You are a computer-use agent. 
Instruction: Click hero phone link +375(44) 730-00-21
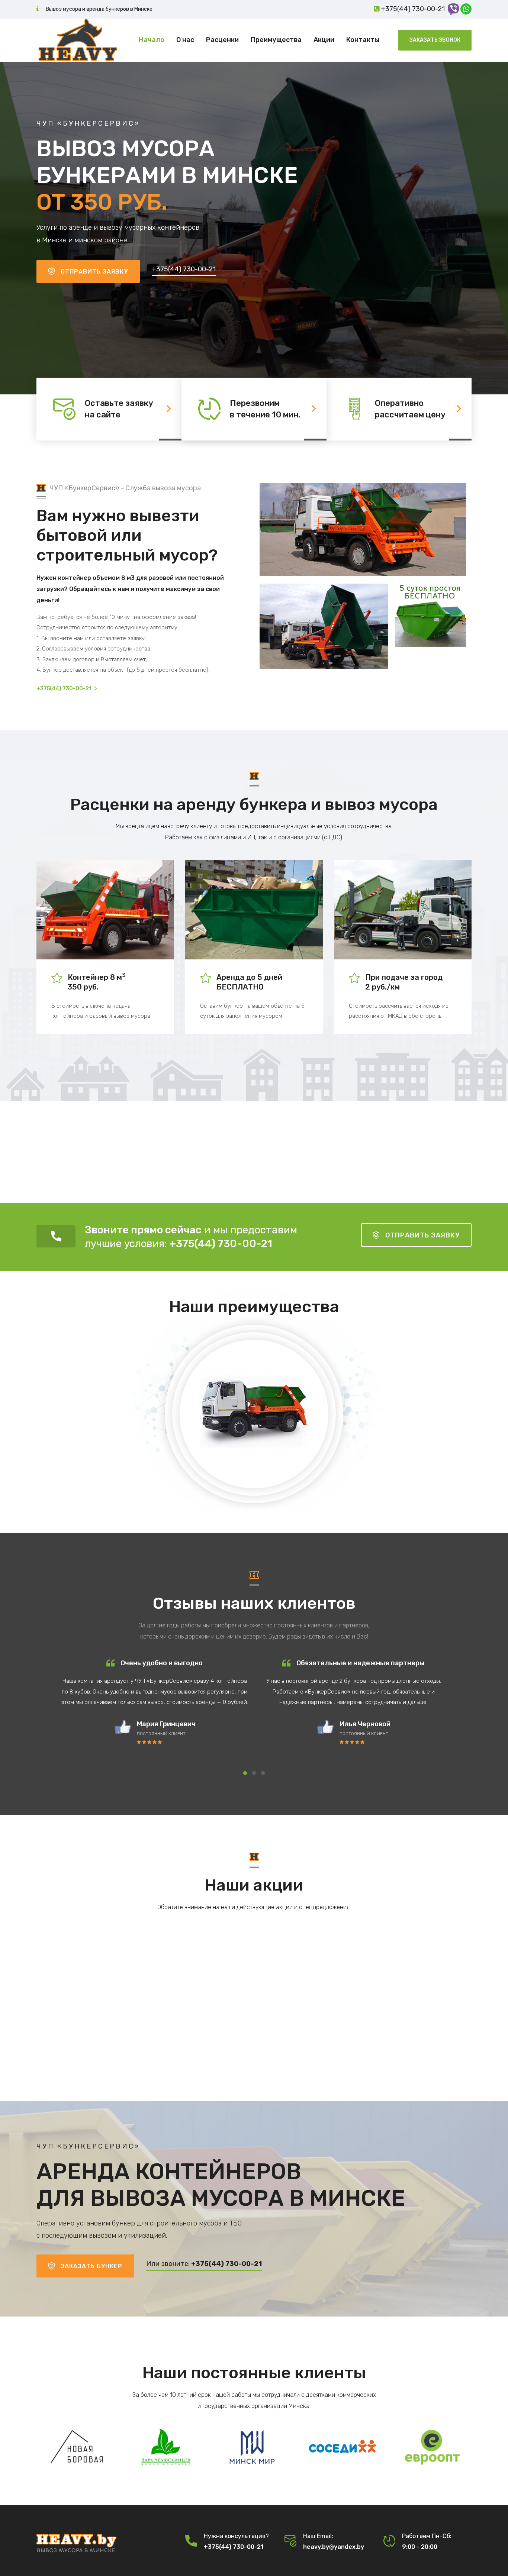tap(184, 269)
